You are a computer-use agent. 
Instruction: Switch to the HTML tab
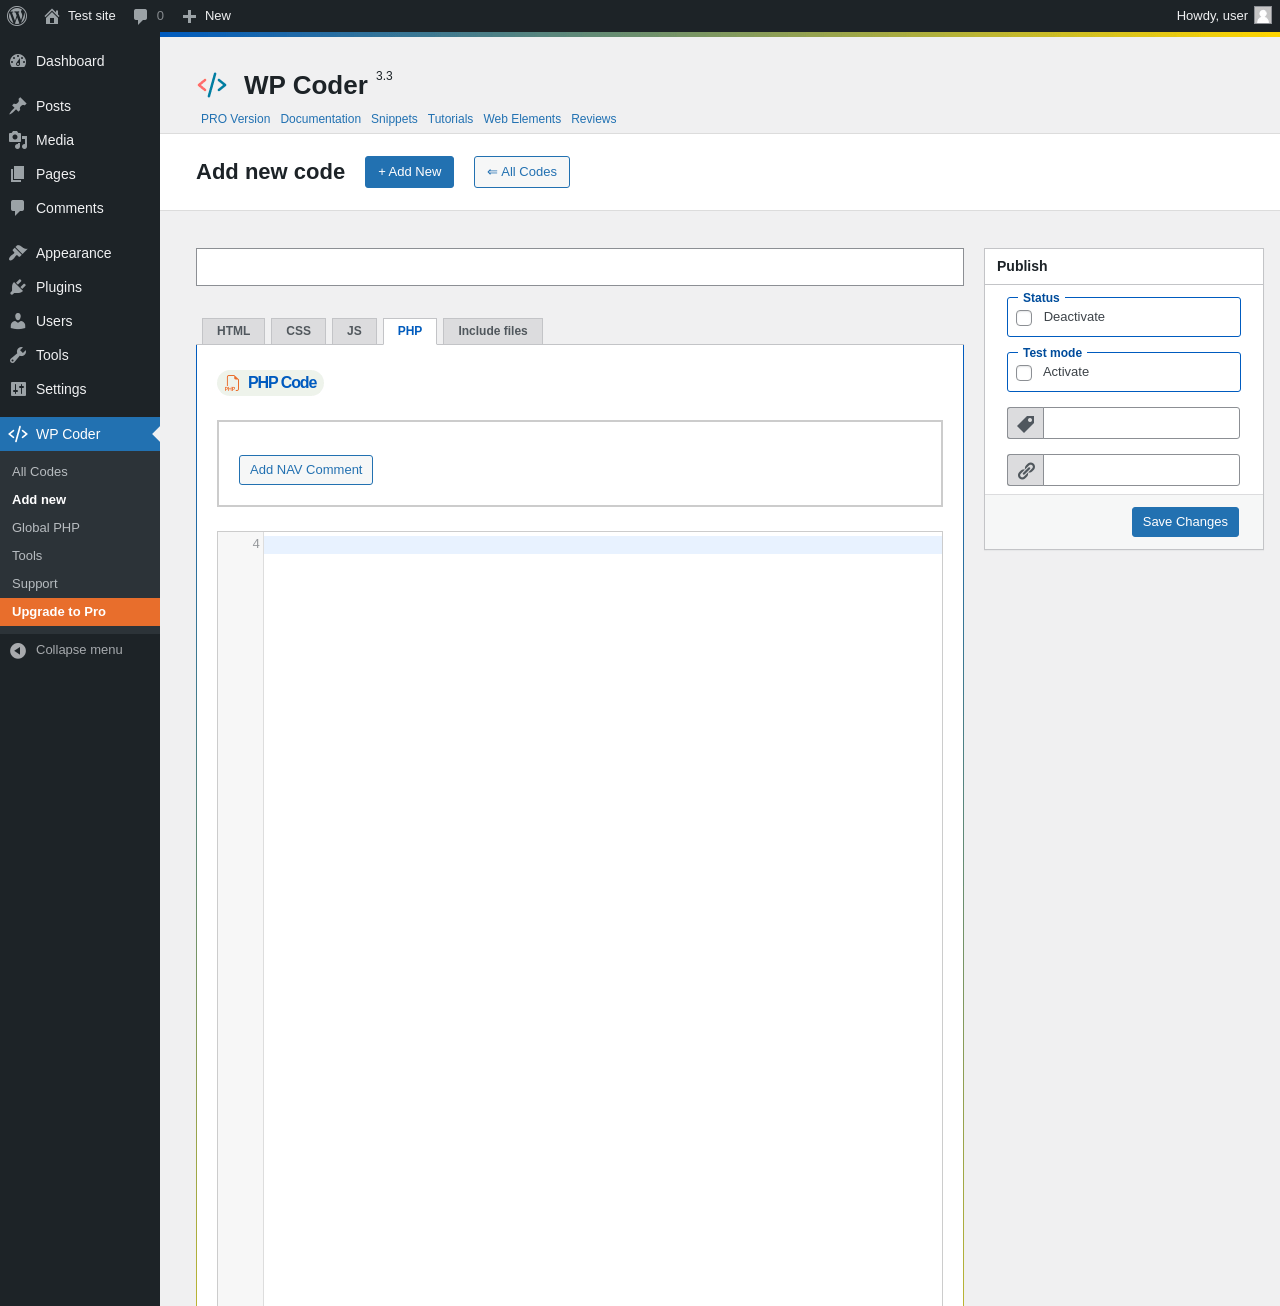pos(233,331)
